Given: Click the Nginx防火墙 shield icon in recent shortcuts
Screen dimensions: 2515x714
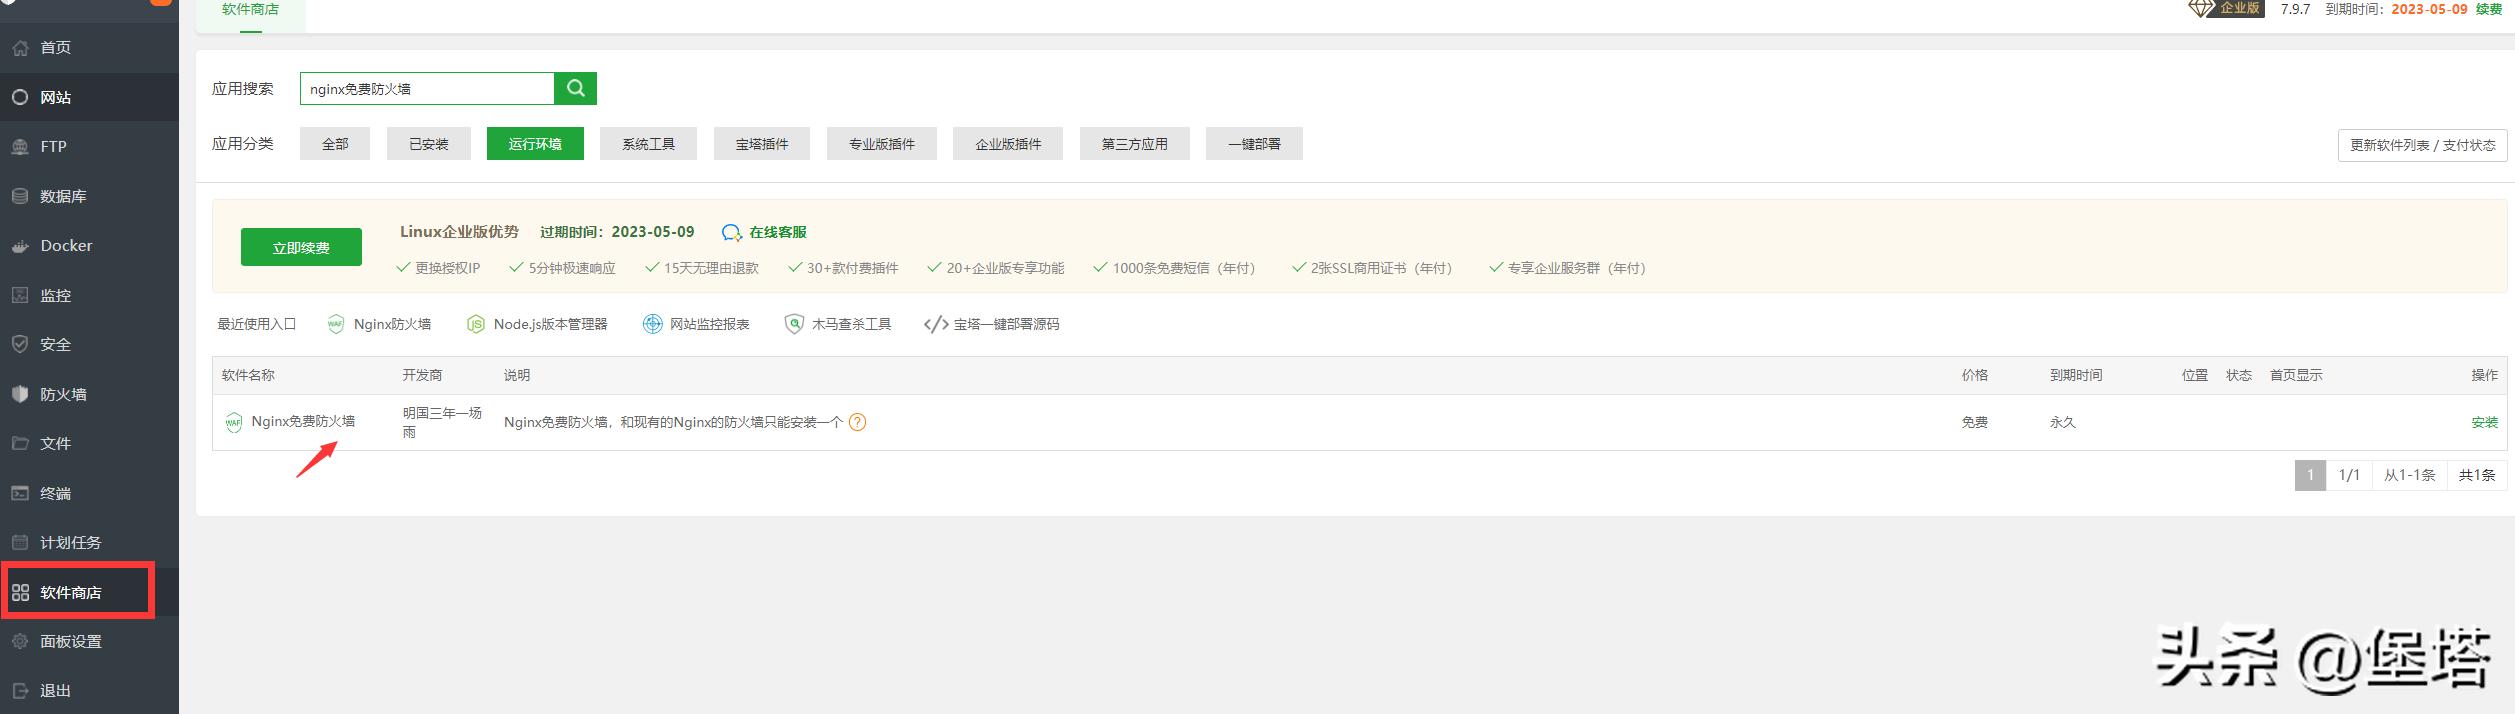Looking at the screenshot, I should pyautogui.click(x=336, y=324).
